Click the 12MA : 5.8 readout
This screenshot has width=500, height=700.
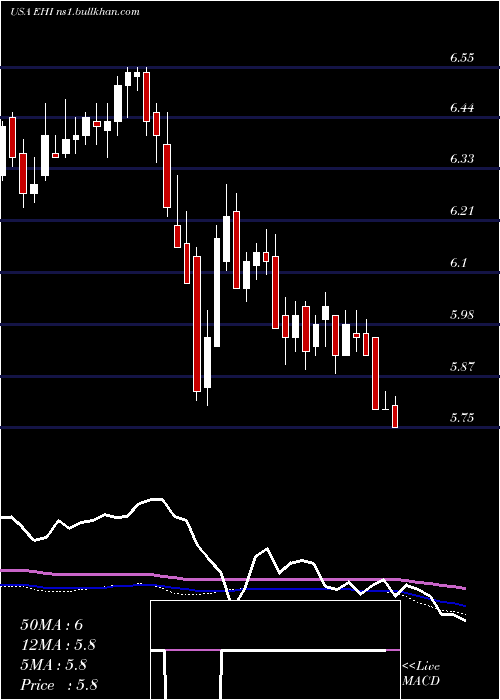pos(58,645)
